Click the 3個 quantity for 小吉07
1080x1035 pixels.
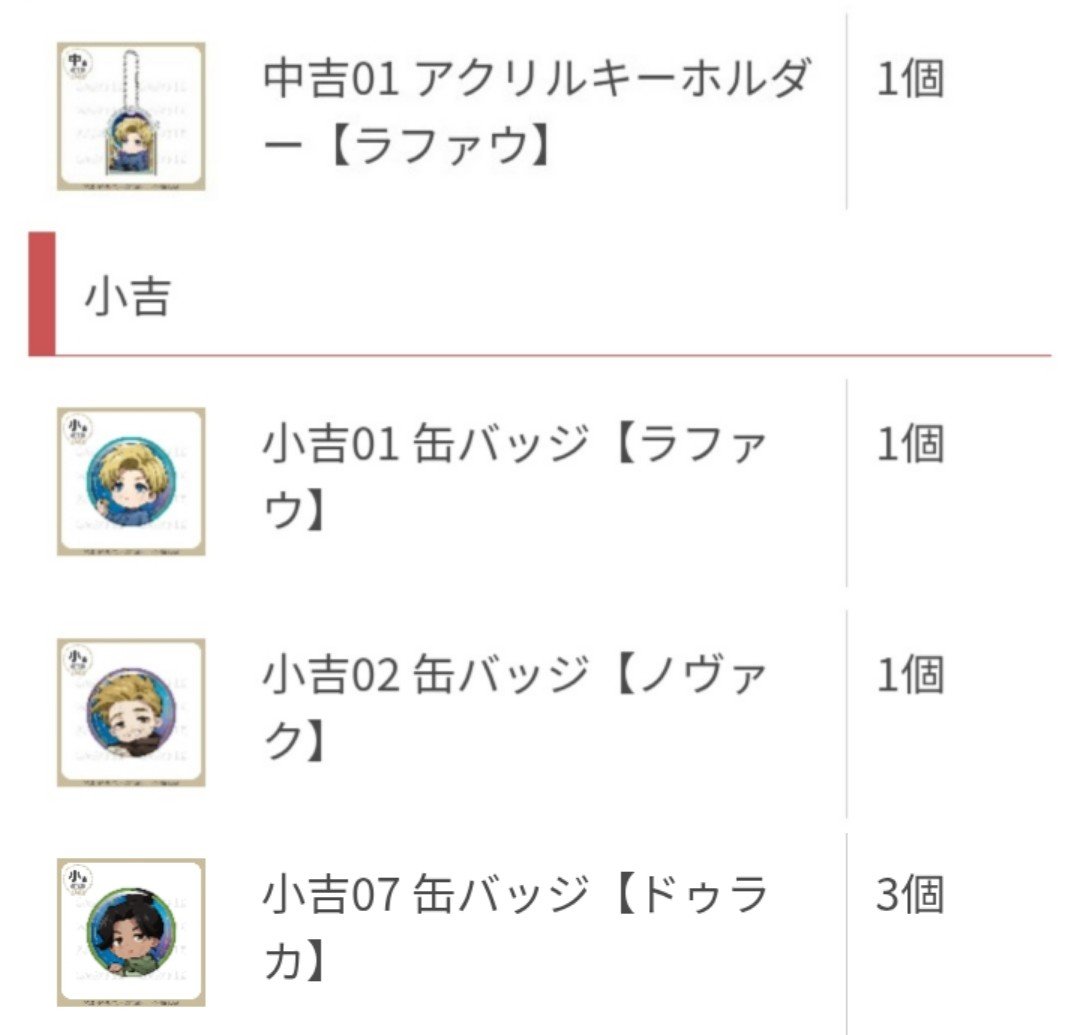[910, 895]
